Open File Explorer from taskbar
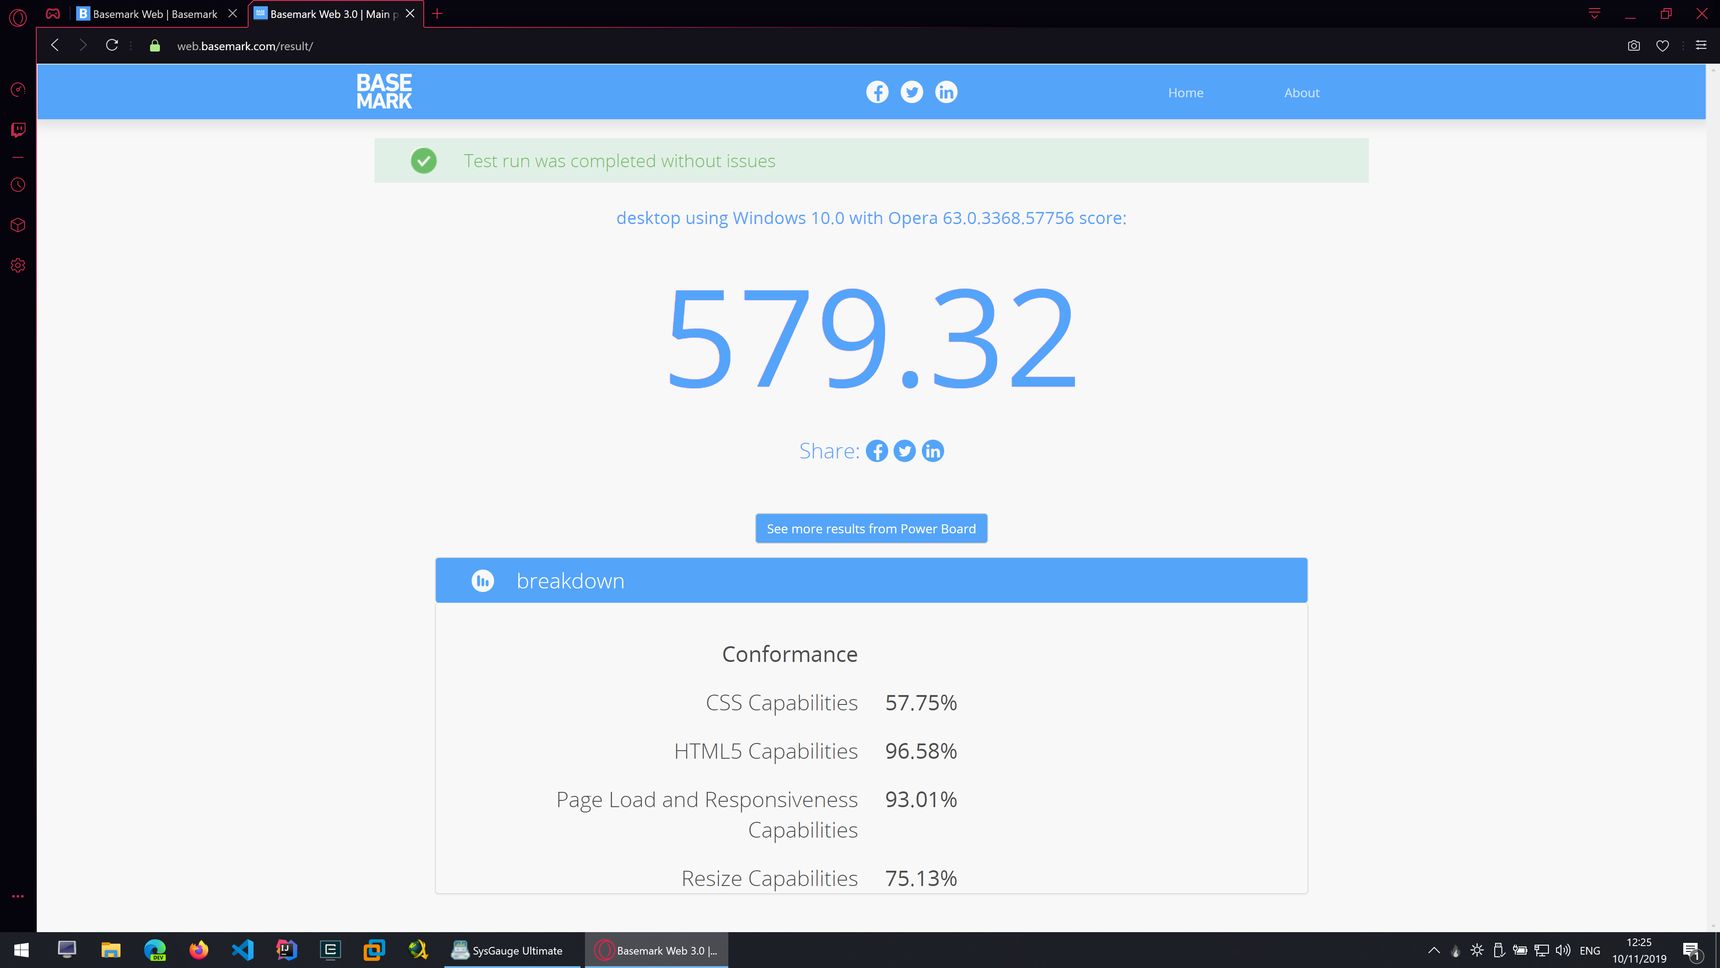Viewport: 1720px width, 968px height. point(111,950)
